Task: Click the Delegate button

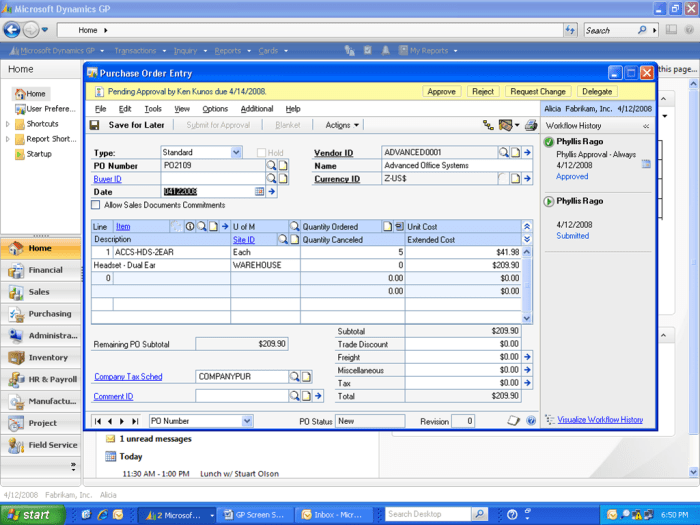Action: point(597,92)
